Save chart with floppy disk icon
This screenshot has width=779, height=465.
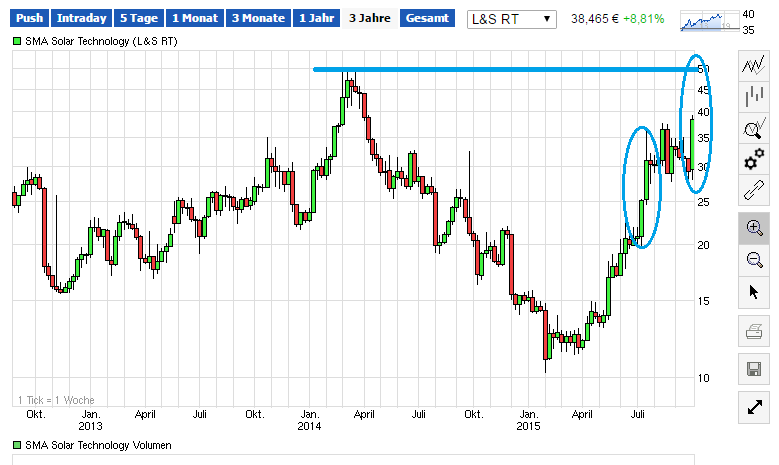(754, 369)
